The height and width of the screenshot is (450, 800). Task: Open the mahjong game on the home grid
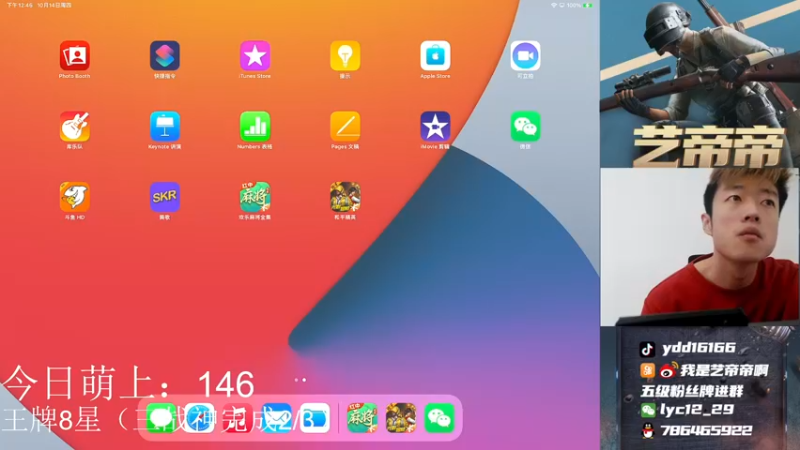255,196
